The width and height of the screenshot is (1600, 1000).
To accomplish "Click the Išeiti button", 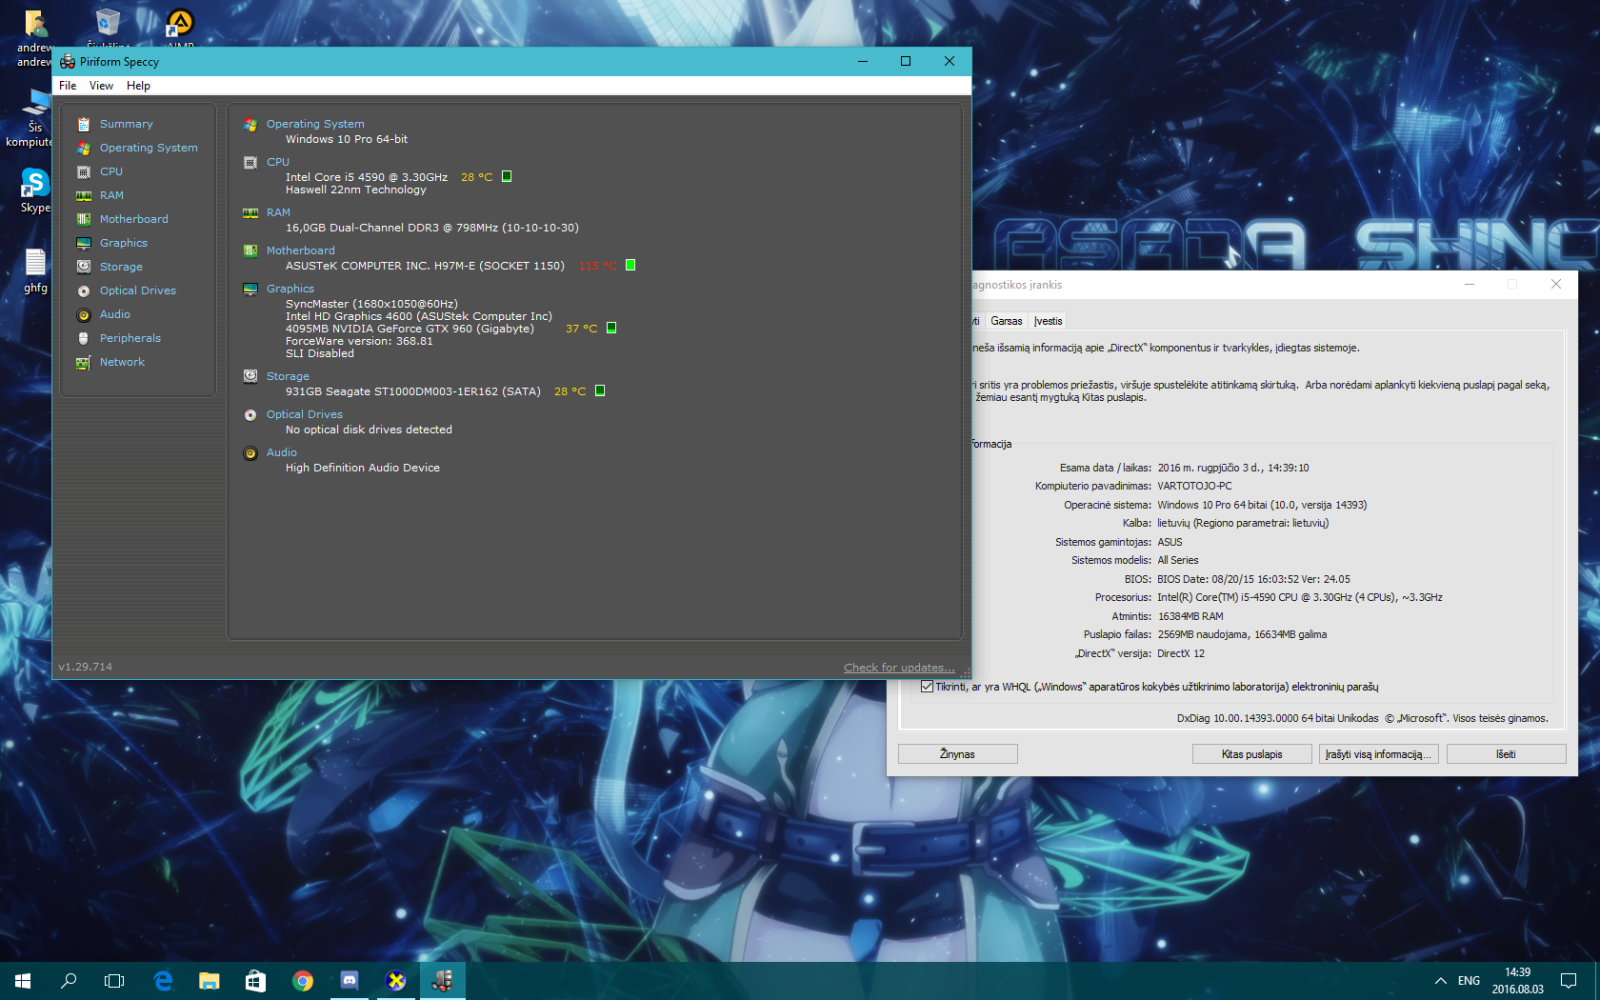I will pos(1506,754).
